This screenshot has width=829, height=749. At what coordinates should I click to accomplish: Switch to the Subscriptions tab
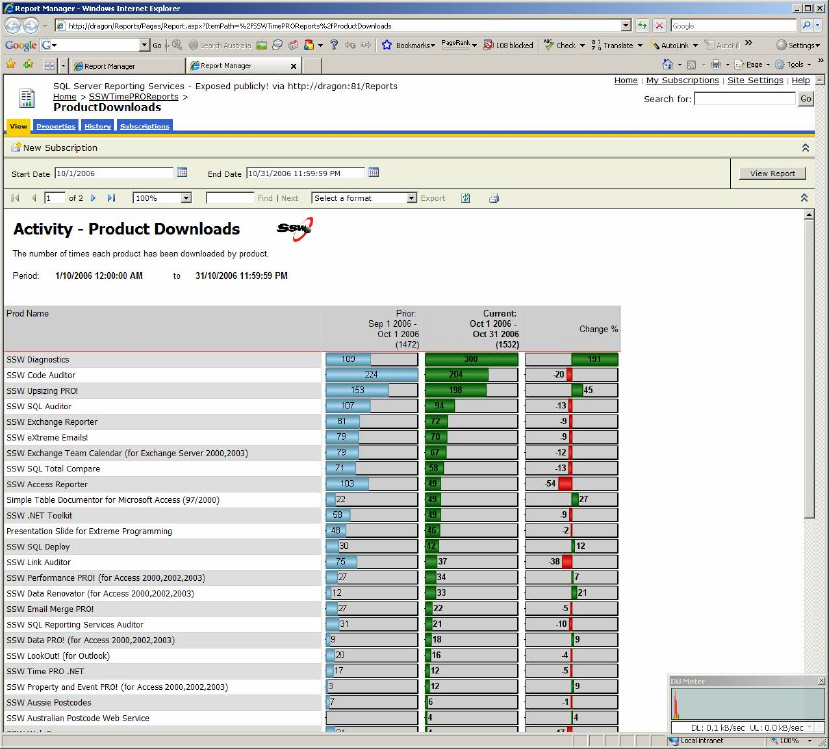tap(144, 126)
